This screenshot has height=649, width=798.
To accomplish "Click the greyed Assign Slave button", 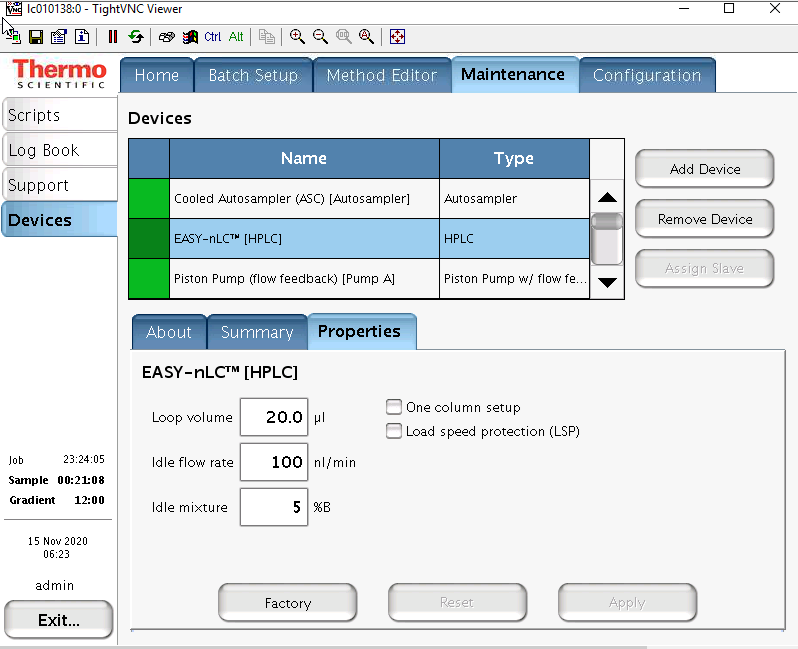I will [x=704, y=268].
